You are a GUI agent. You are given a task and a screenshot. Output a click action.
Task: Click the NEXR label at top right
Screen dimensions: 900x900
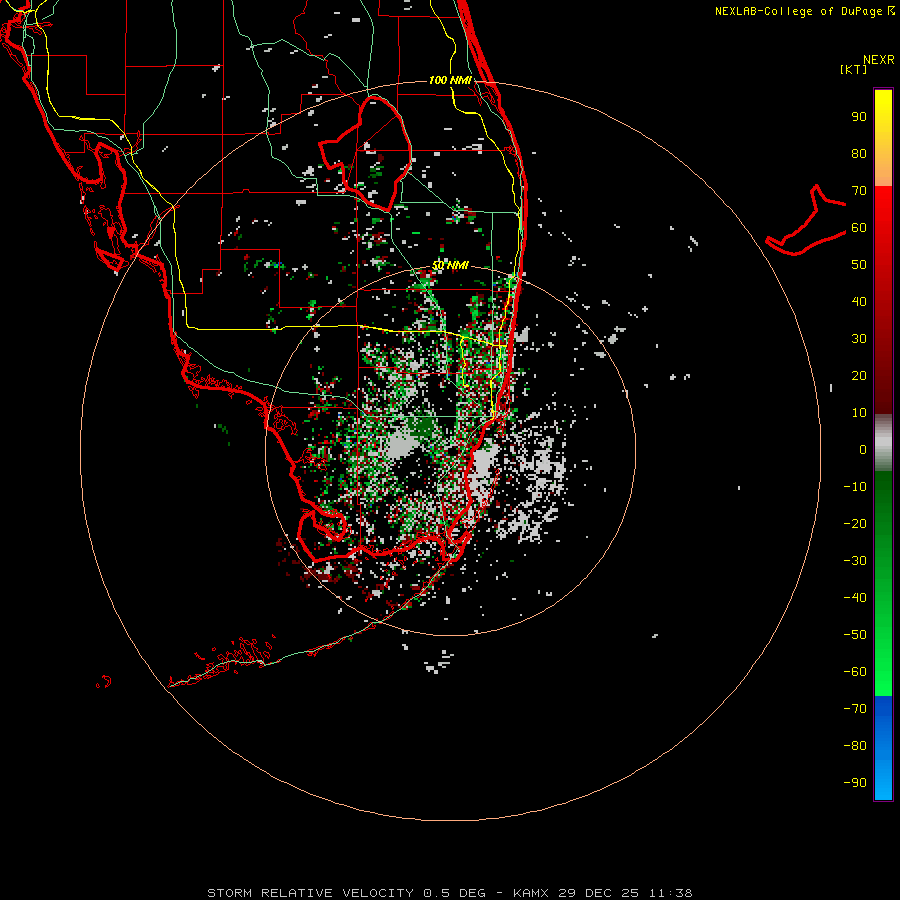(879, 60)
